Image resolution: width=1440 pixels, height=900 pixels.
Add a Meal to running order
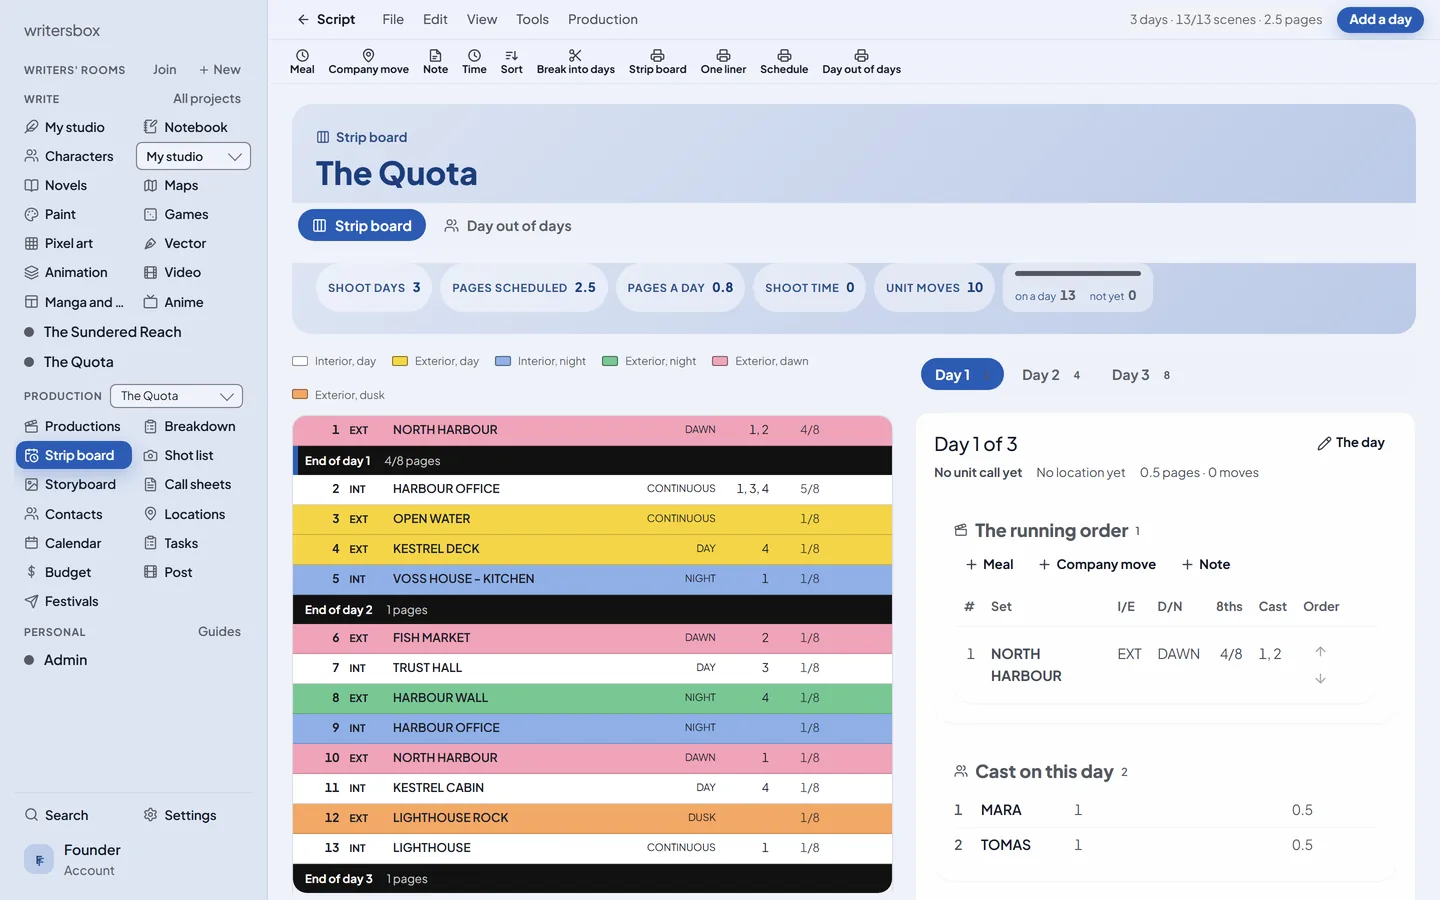(989, 564)
